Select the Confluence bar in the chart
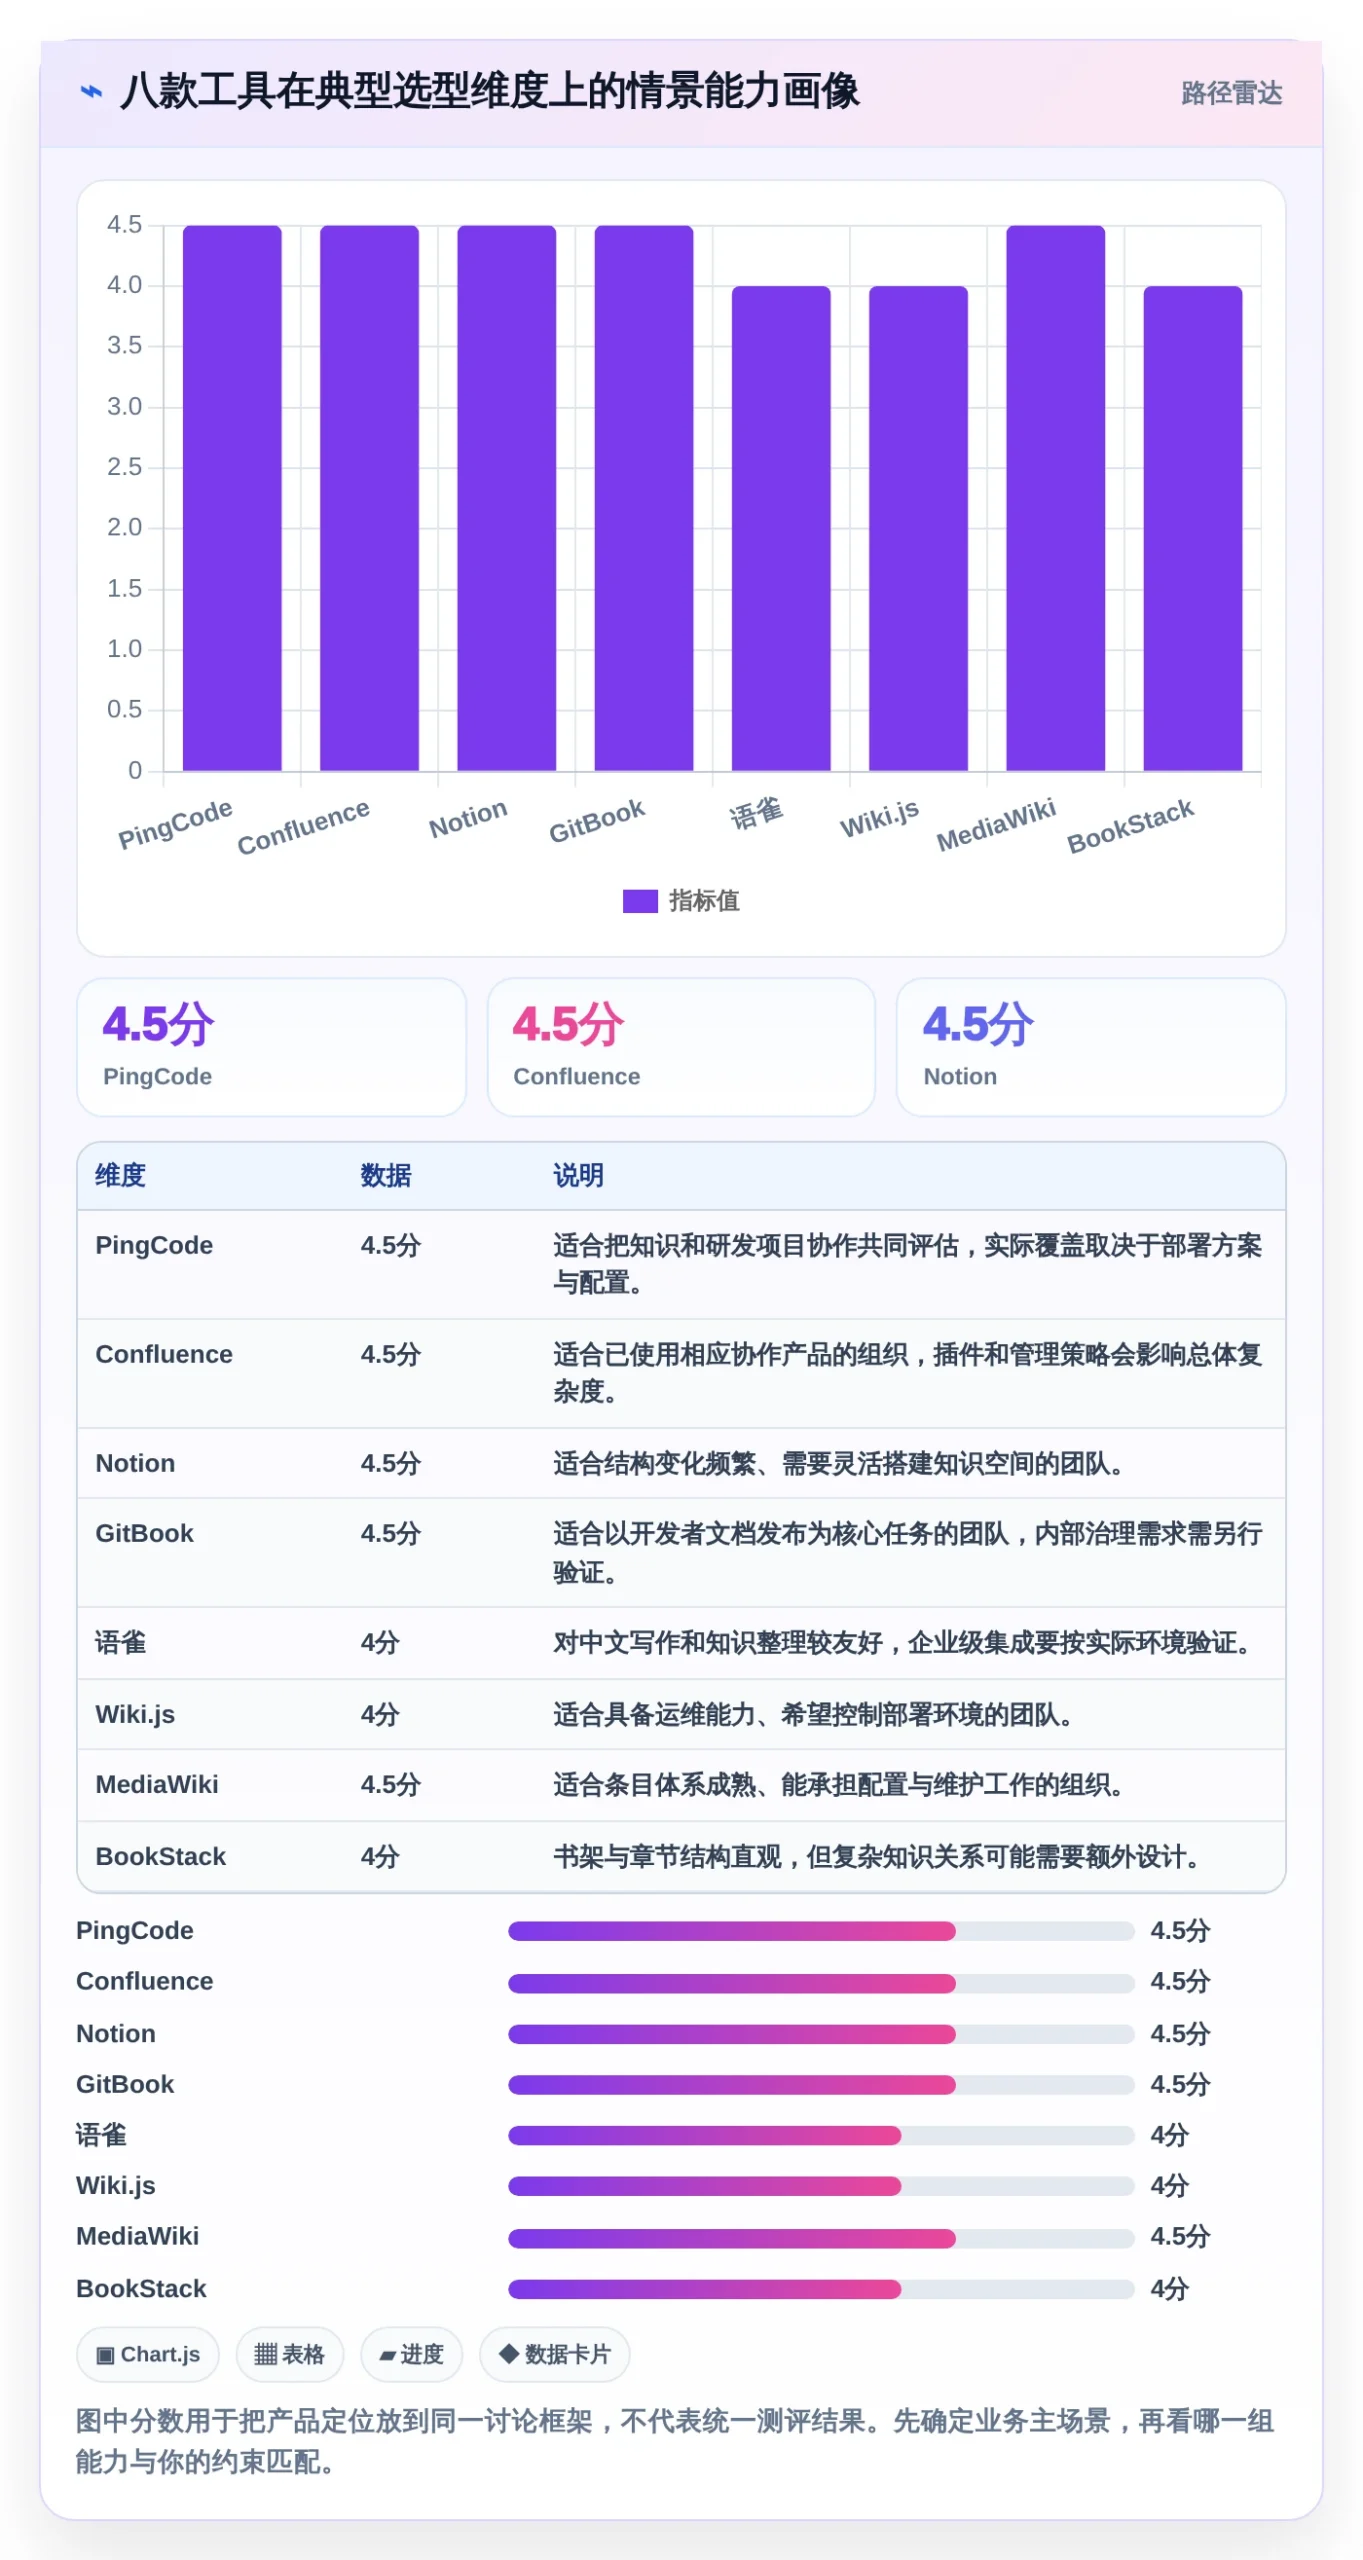The width and height of the screenshot is (1363, 2560). (369, 498)
